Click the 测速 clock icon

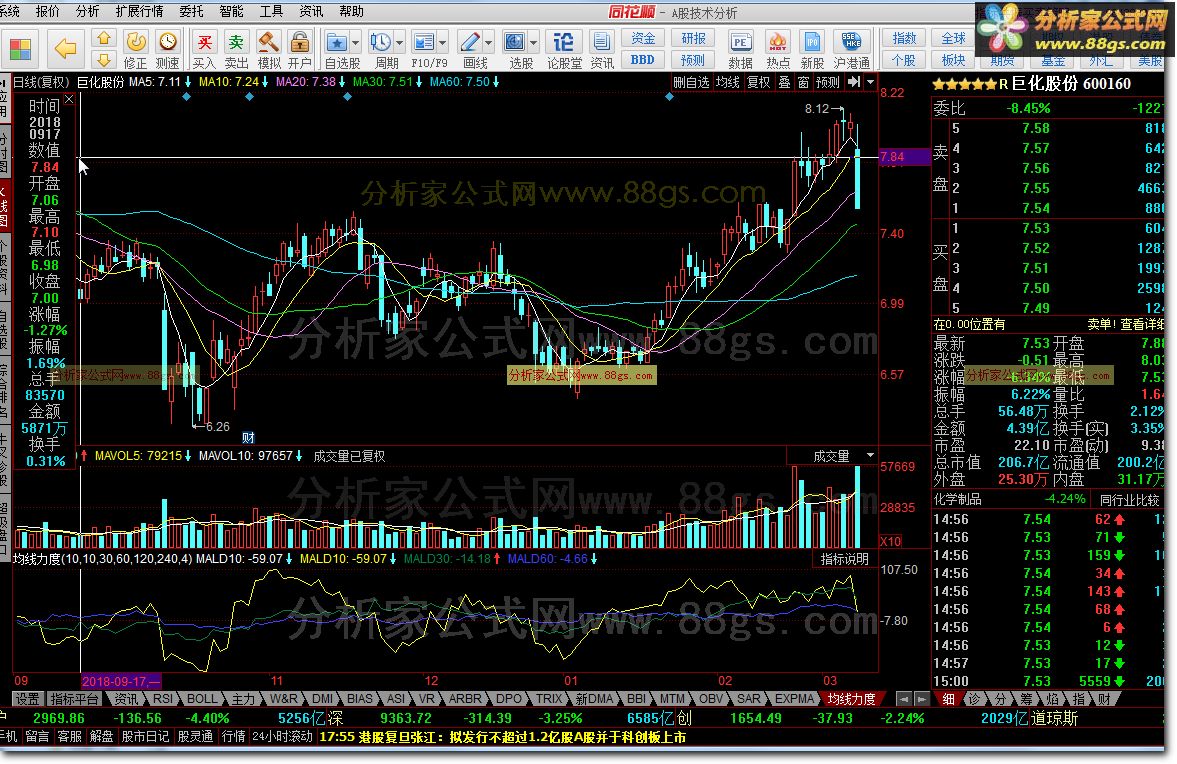[167, 41]
